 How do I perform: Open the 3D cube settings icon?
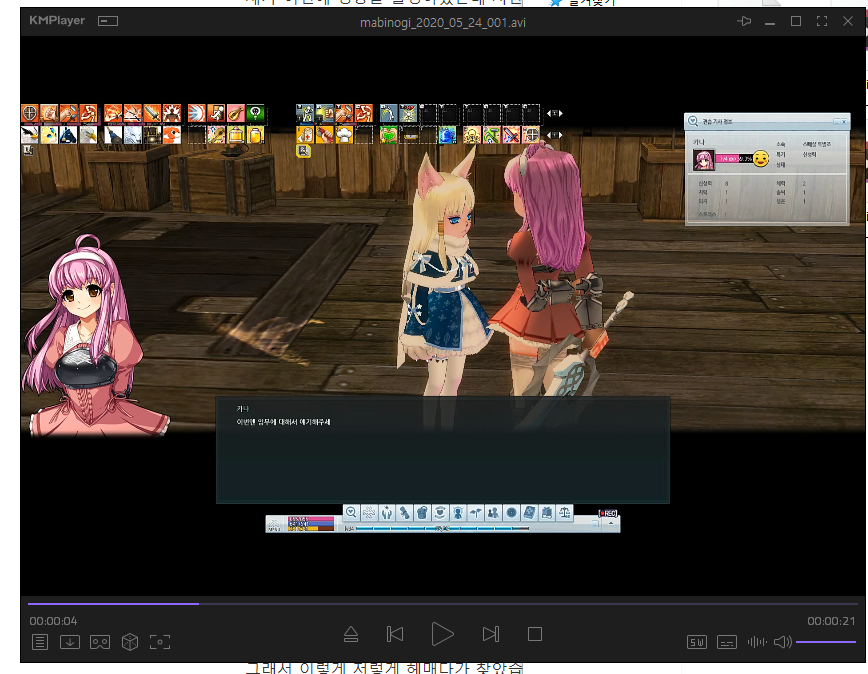click(x=130, y=642)
